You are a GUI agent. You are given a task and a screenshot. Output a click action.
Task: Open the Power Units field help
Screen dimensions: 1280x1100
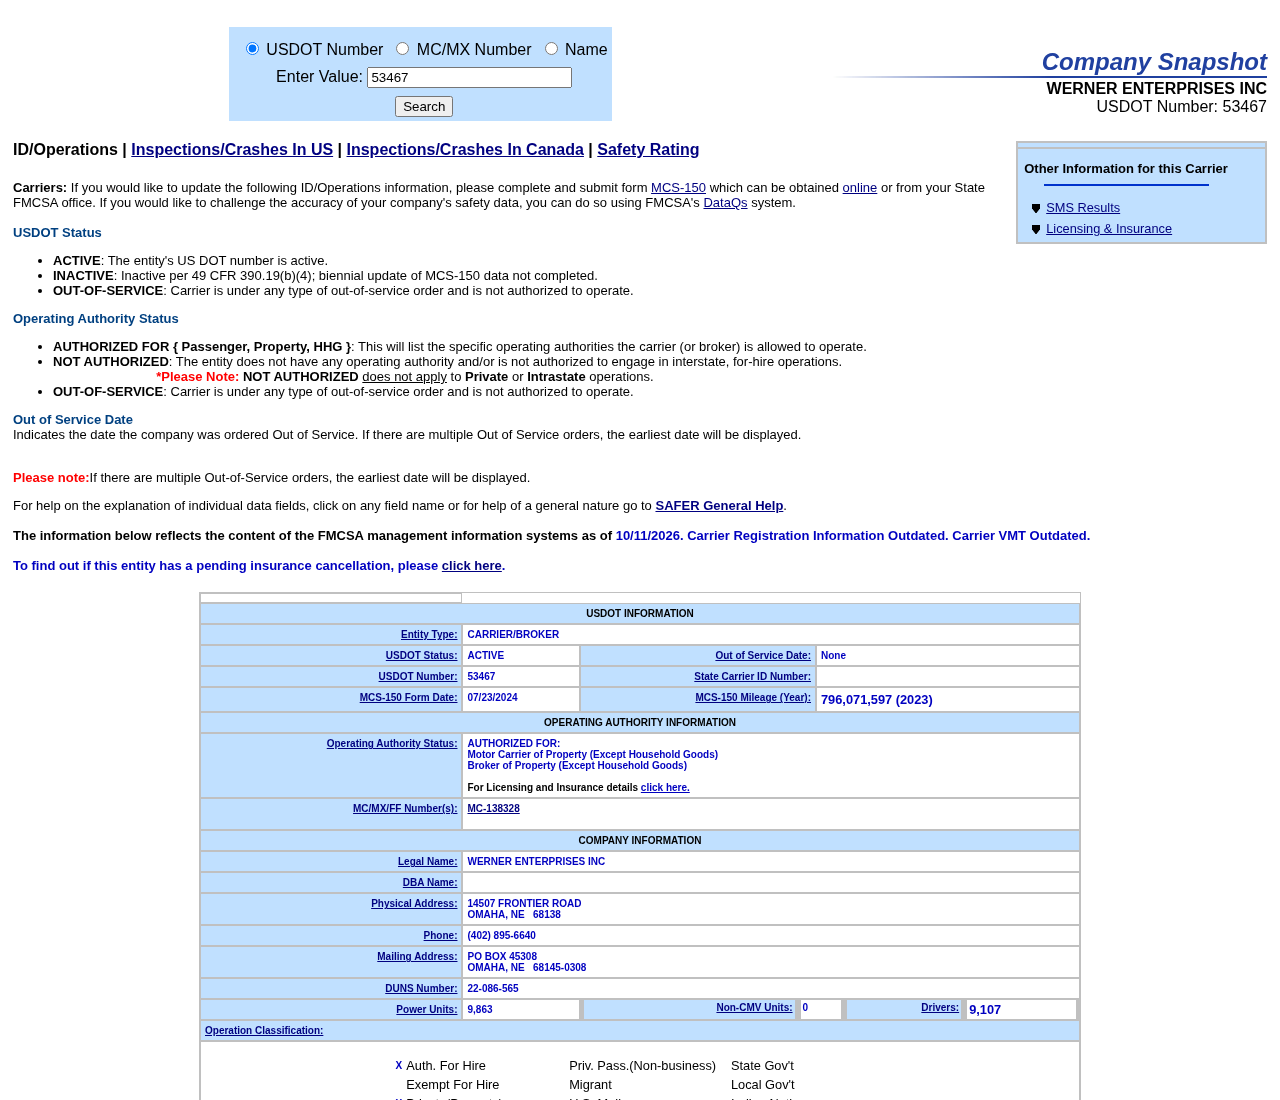(427, 1010)
